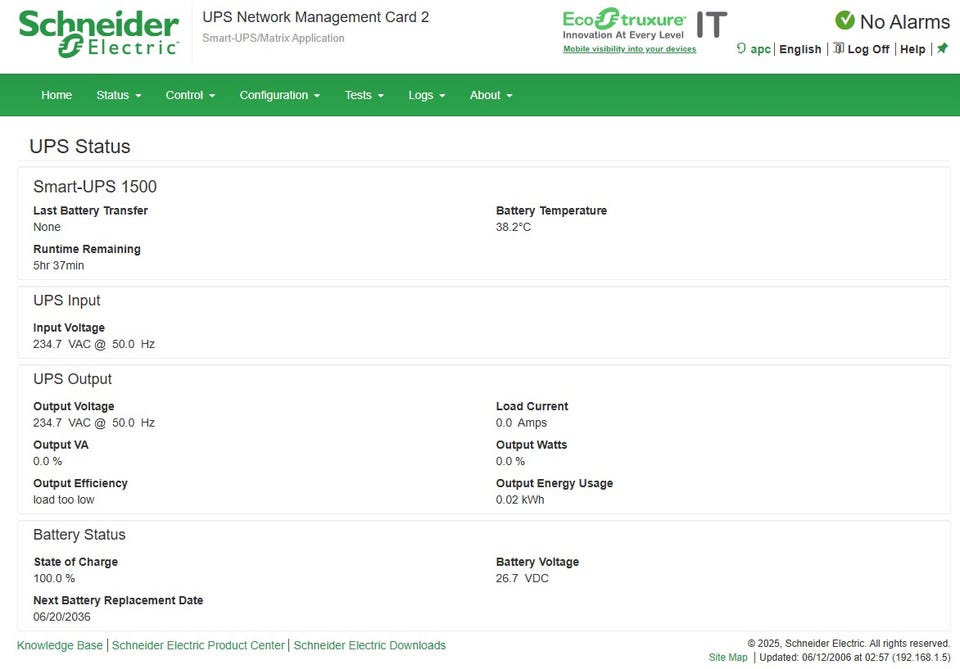
Task: Click the UPS Network Management Card 2 title
Action: [316, 17]
